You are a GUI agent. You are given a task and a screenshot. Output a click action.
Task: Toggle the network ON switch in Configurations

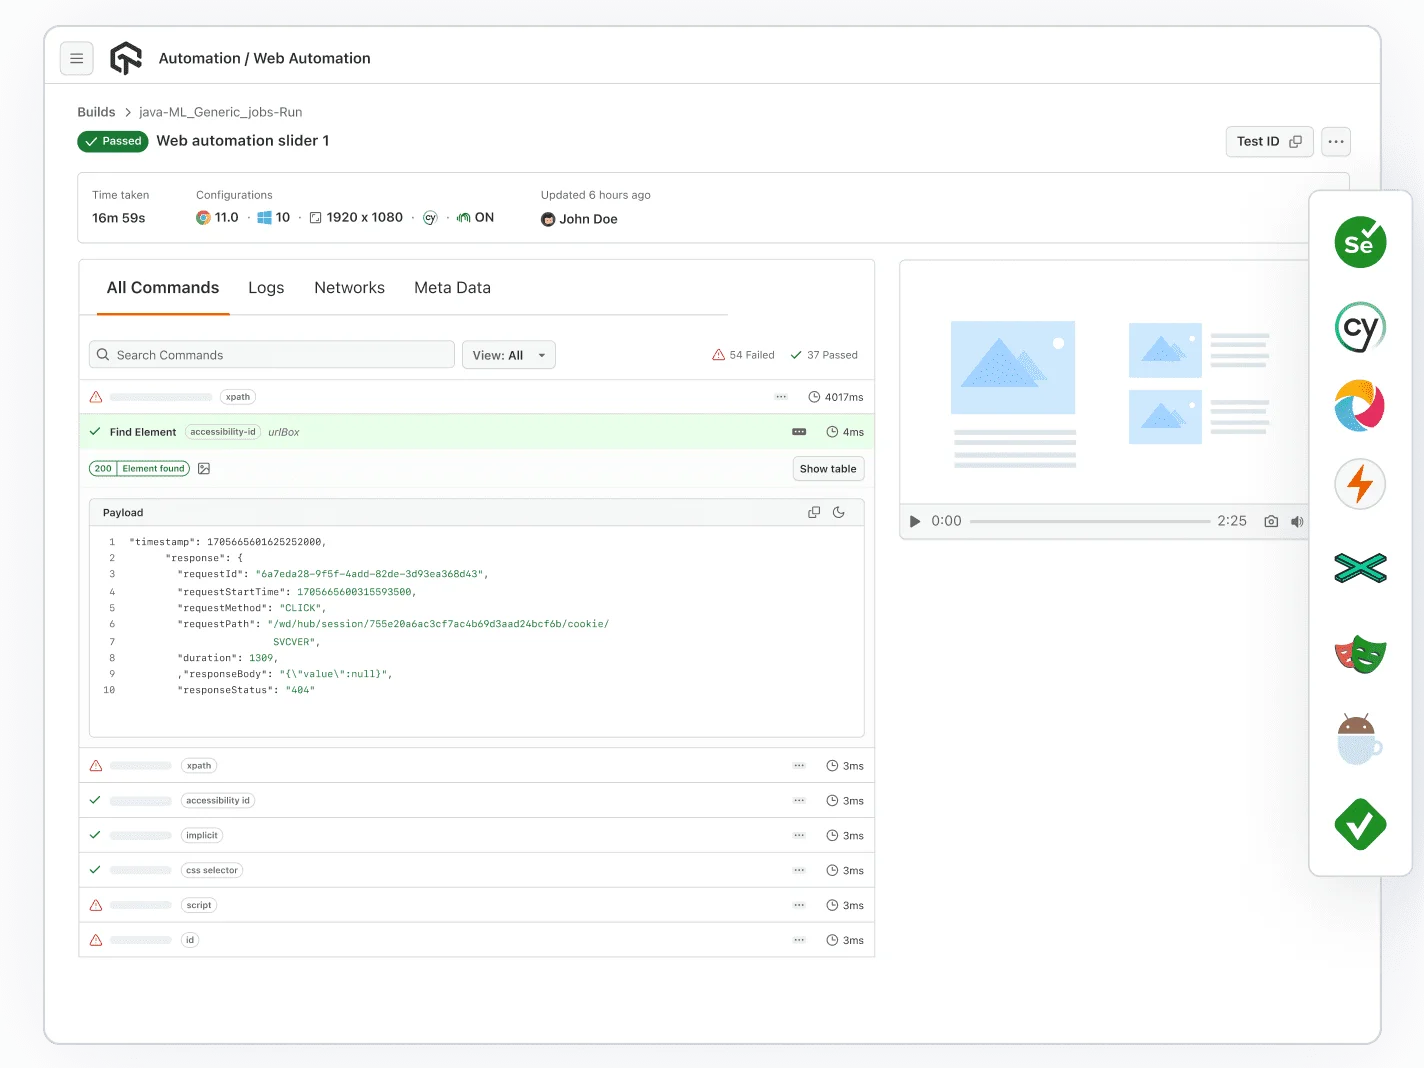point(475,217)
